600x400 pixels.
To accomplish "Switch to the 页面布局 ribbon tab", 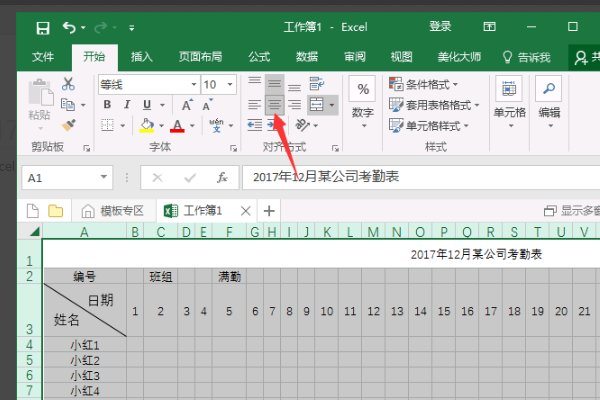I will click(x=201, y=57).
